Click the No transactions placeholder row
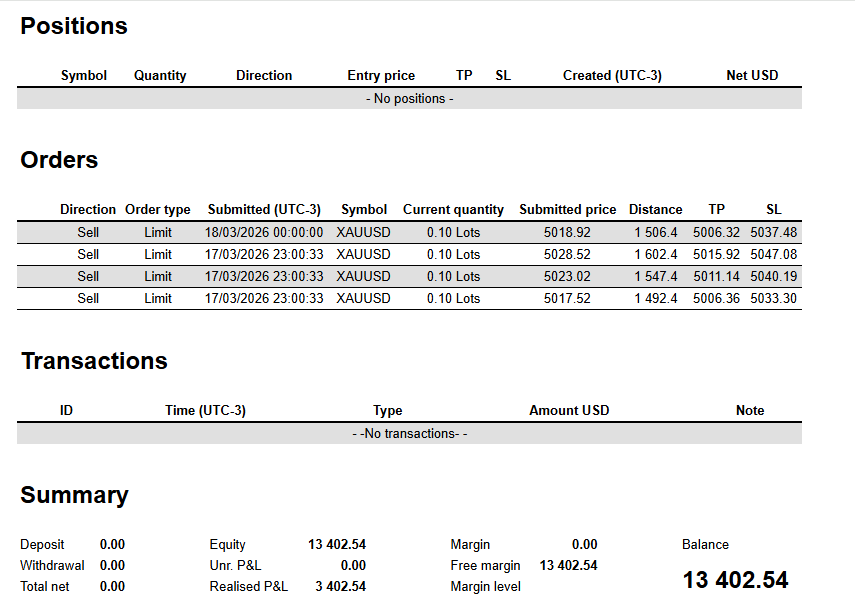Image resolution: width=855 pixels, height=599 pixels. point(409,433)
